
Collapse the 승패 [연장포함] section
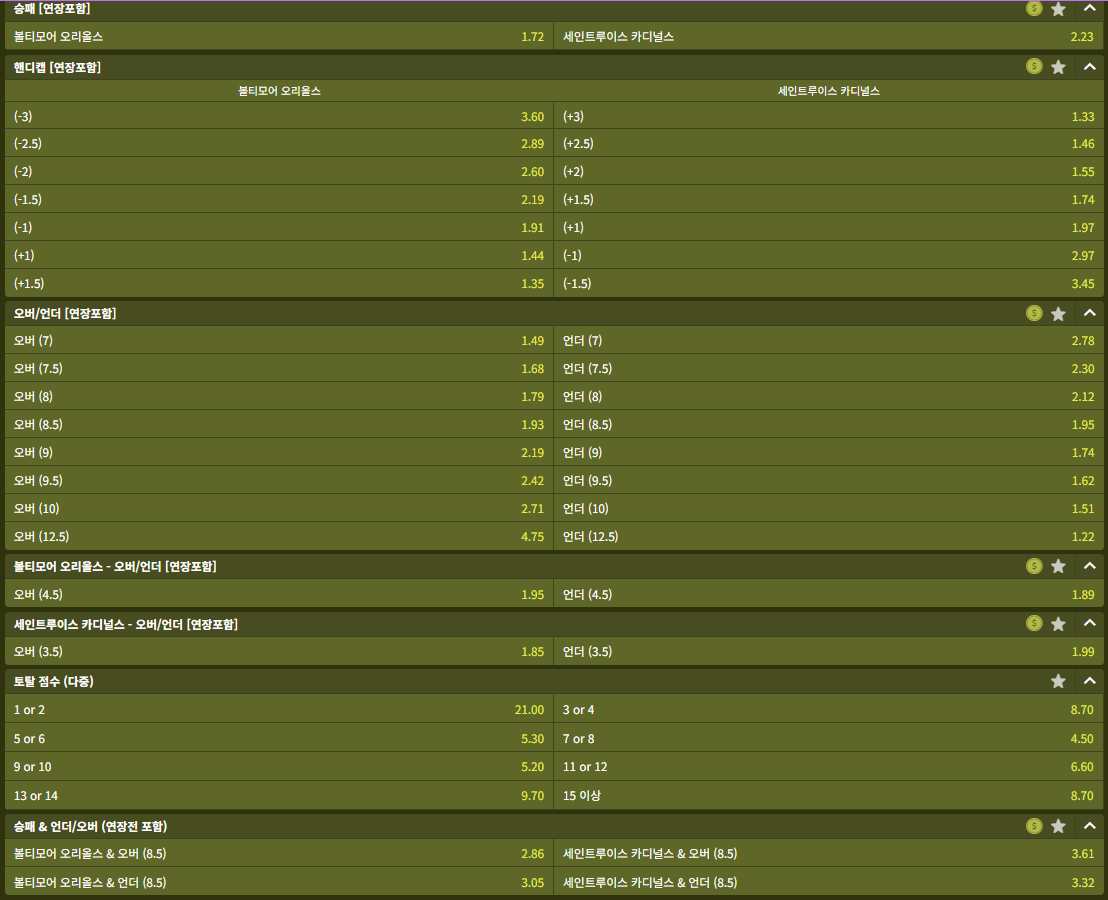pos(1090,9)
